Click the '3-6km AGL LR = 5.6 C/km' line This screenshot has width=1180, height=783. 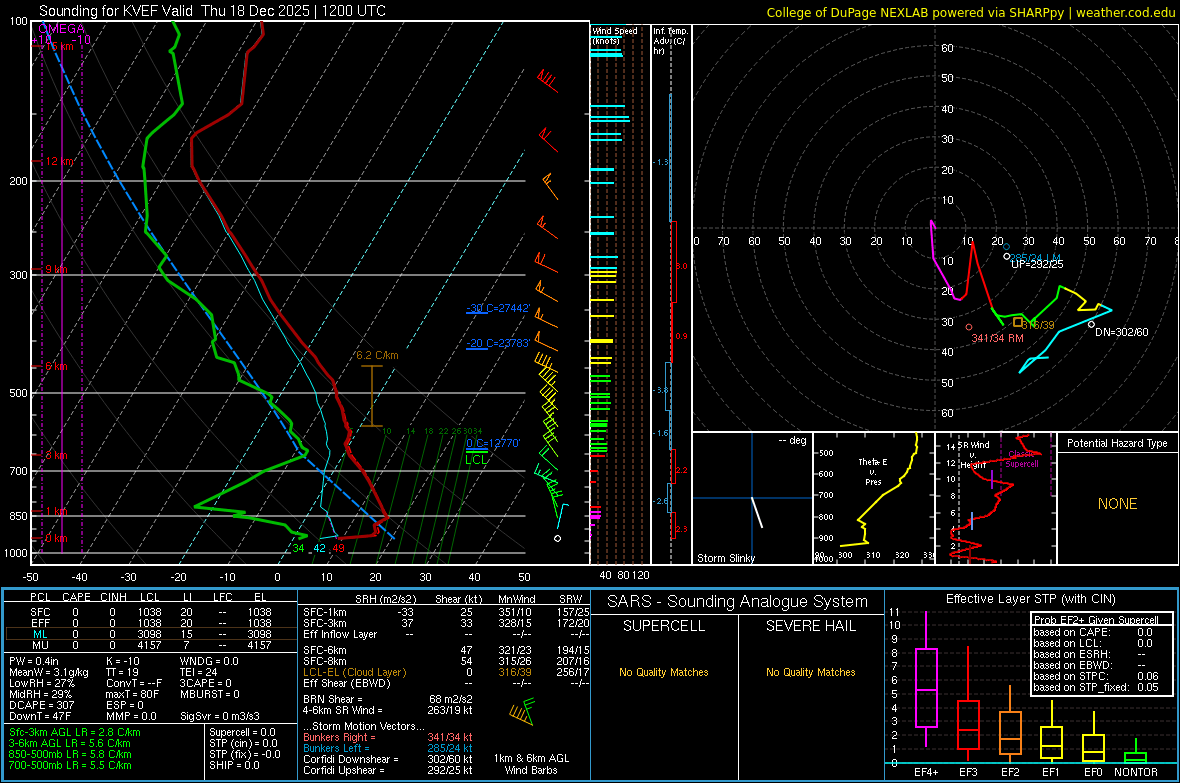click(x=70, y=743)
